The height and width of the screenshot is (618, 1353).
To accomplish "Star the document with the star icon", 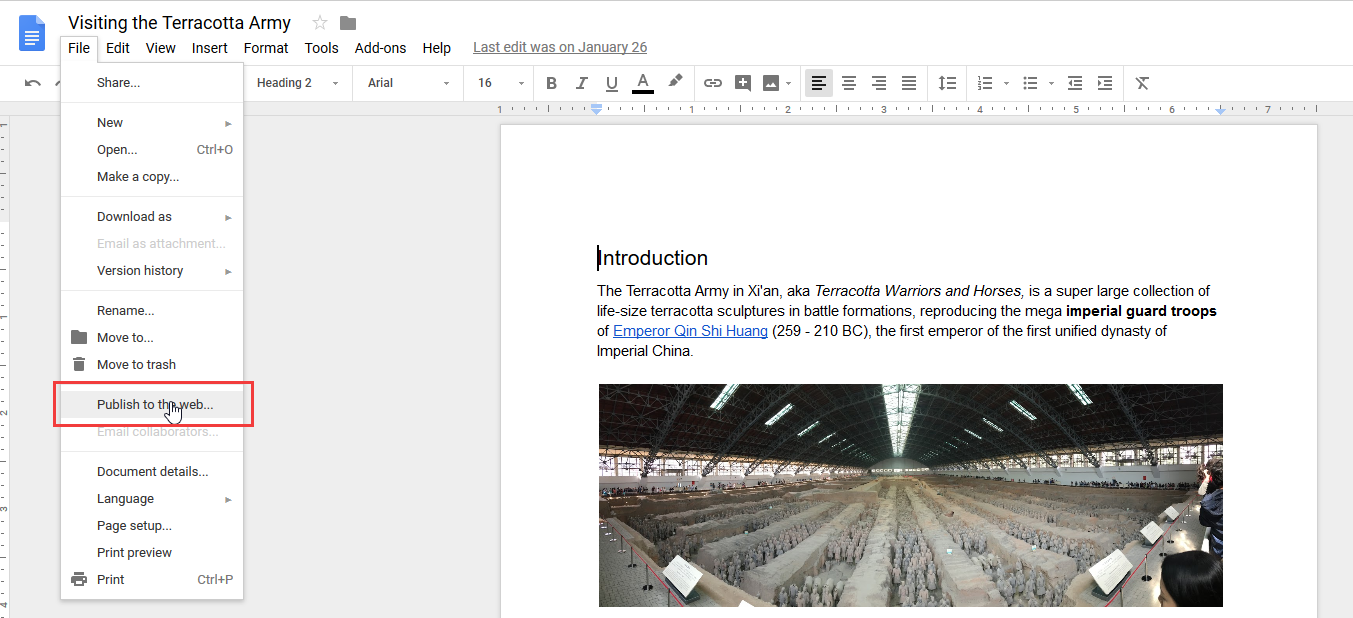I will click(320, 23).
